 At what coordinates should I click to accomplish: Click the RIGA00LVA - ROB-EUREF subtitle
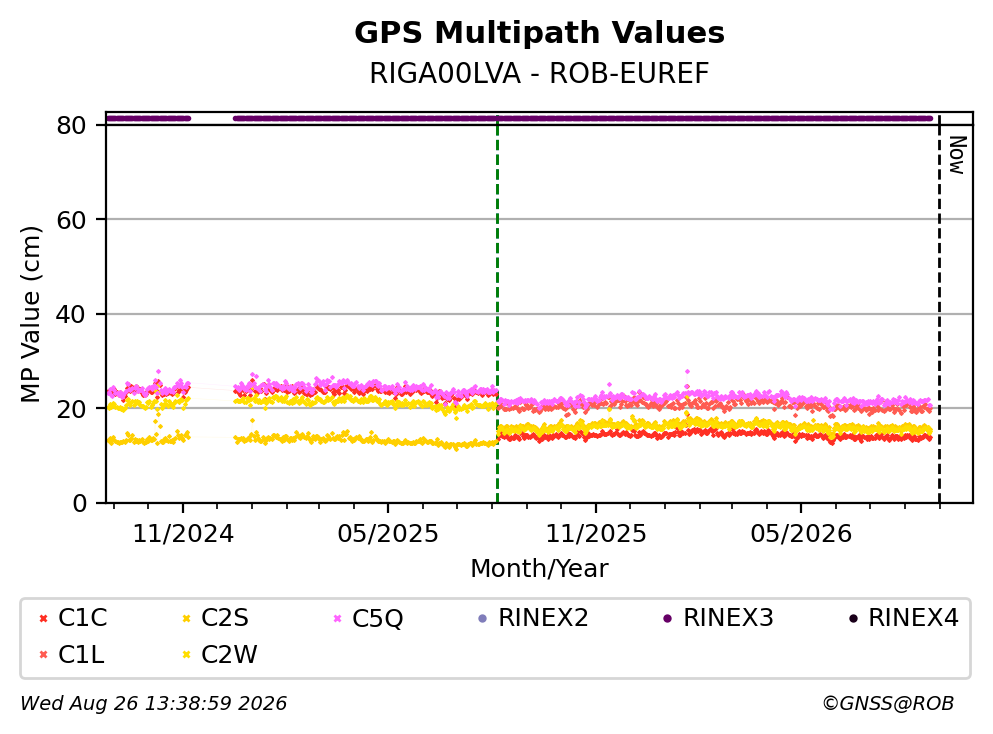pyautogui.click(x=540, y=73)
